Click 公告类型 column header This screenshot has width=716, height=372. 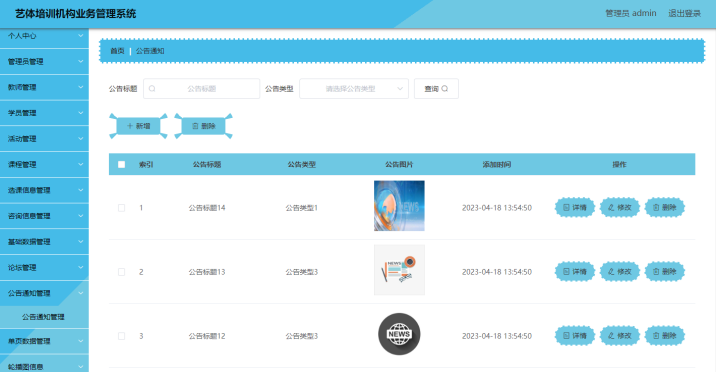tap(301, 164)
